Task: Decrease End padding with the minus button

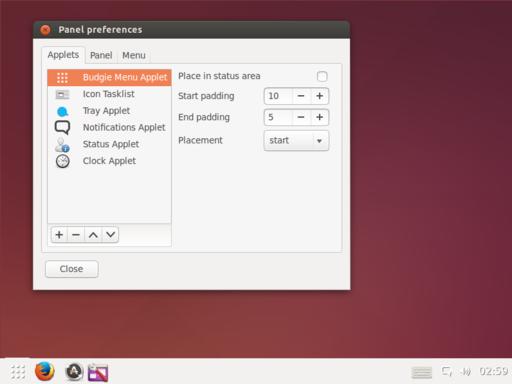Action: coord(301,117)
